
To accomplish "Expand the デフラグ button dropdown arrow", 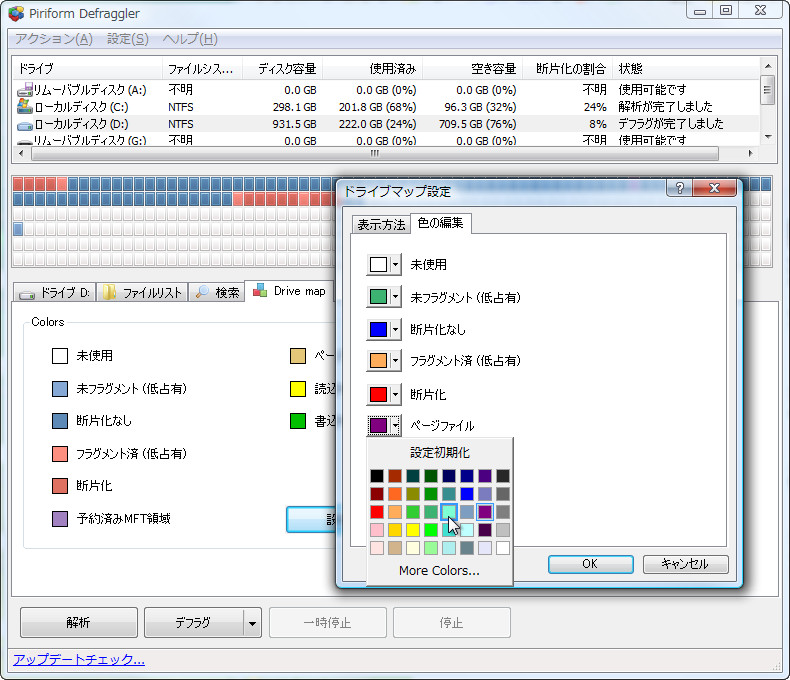I will coord(252,623).
